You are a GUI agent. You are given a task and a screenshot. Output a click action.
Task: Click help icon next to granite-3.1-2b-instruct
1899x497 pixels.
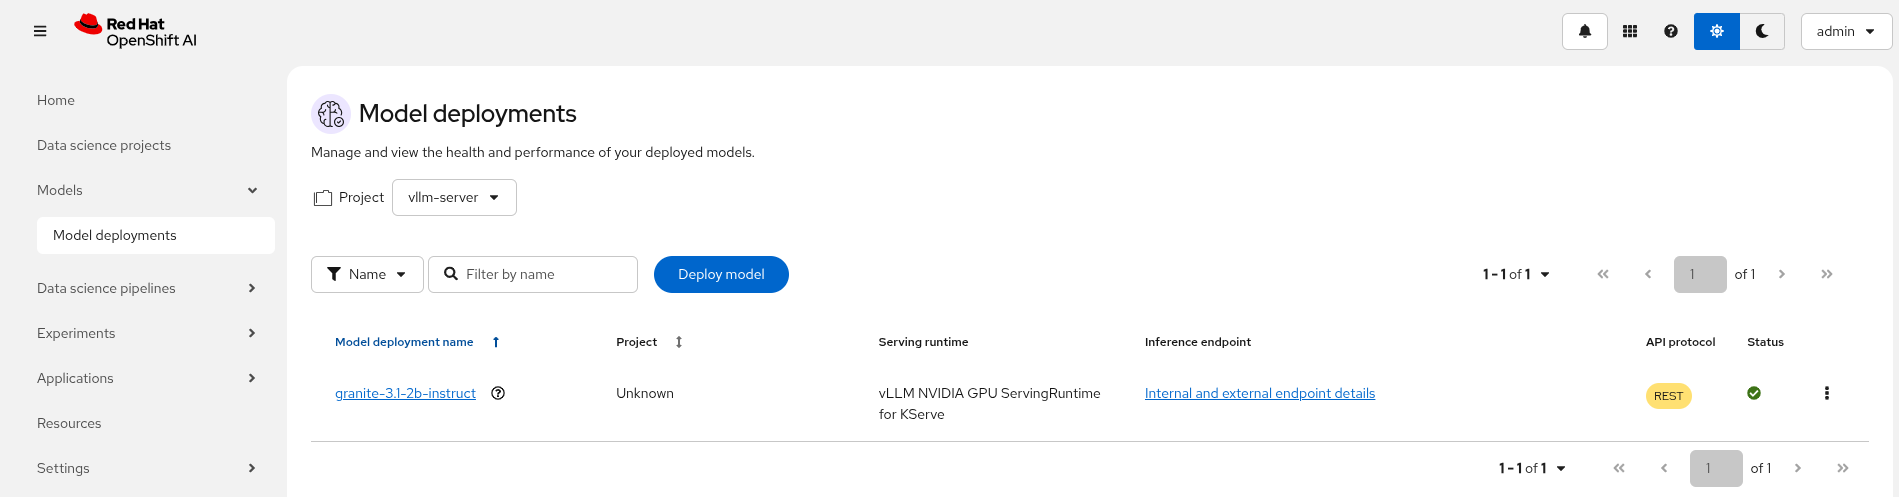point(498,393)
